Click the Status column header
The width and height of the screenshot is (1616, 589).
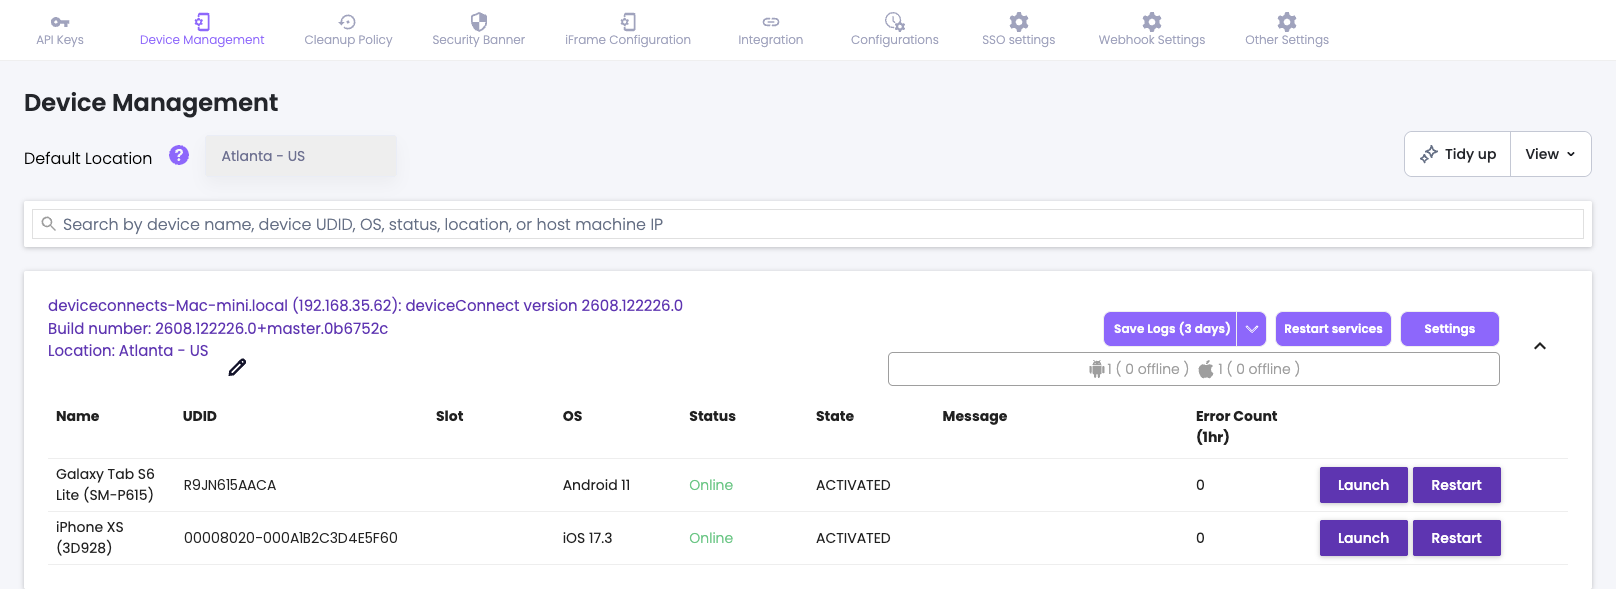[x=712, y=416]
